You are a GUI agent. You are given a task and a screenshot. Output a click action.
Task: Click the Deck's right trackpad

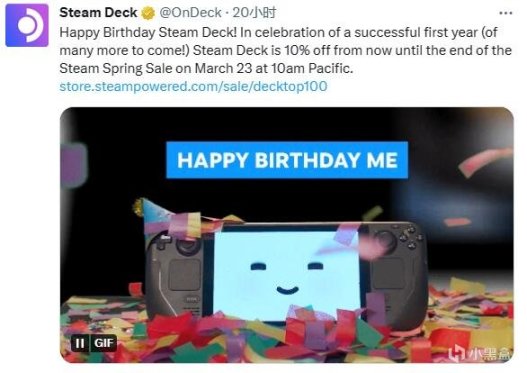coord(388,274)
